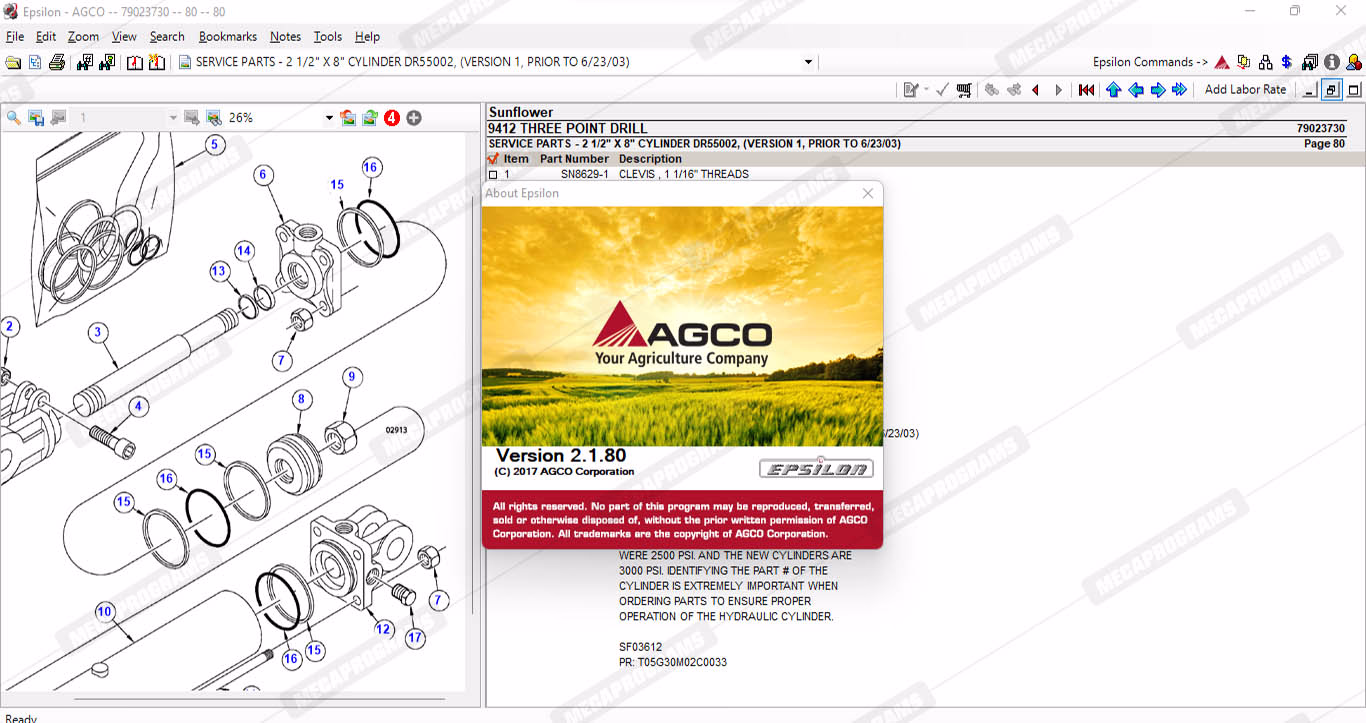Click the shopping cart icon
The width and height of the screenshot is (1366, 723).
pyautogui.click(x=964, y=90)
